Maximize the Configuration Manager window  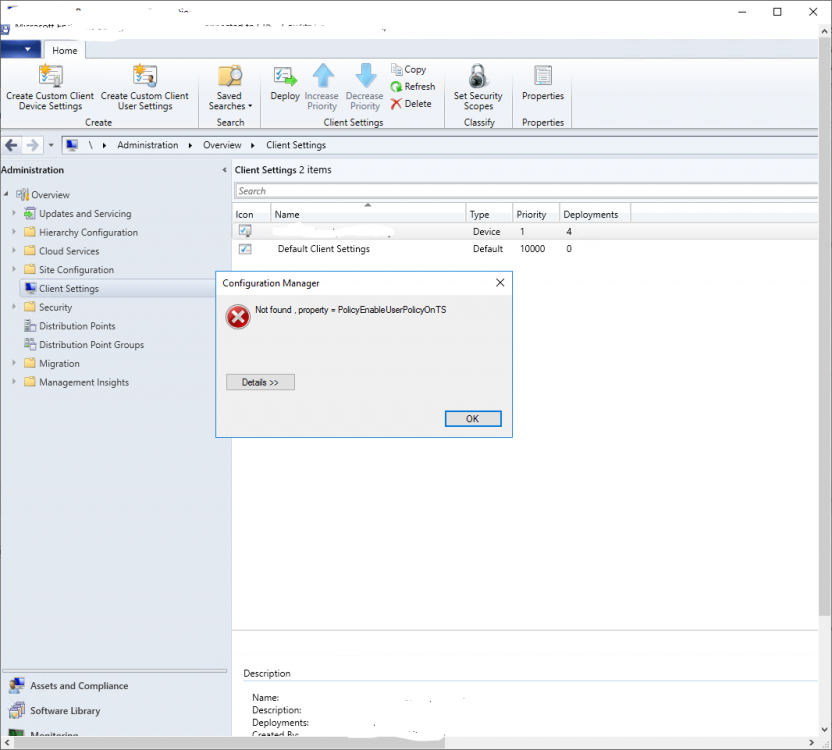[777, 12]
